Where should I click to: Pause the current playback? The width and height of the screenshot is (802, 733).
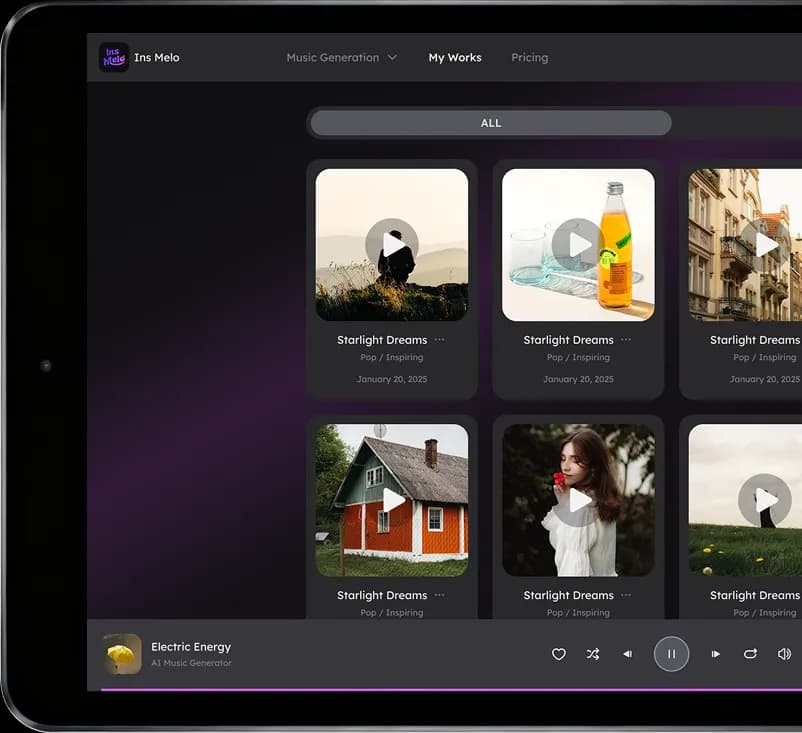671,654
